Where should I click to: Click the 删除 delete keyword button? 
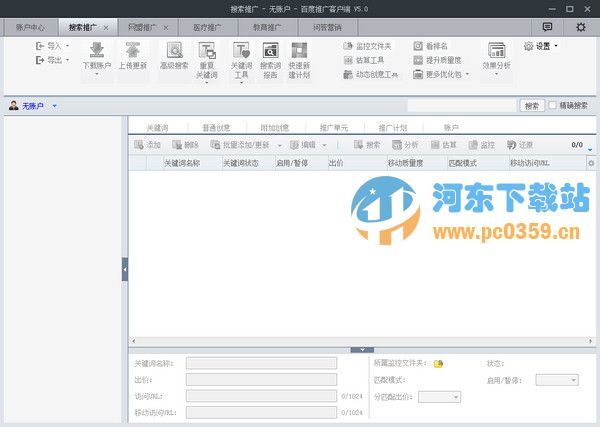(x=185, y=145)
